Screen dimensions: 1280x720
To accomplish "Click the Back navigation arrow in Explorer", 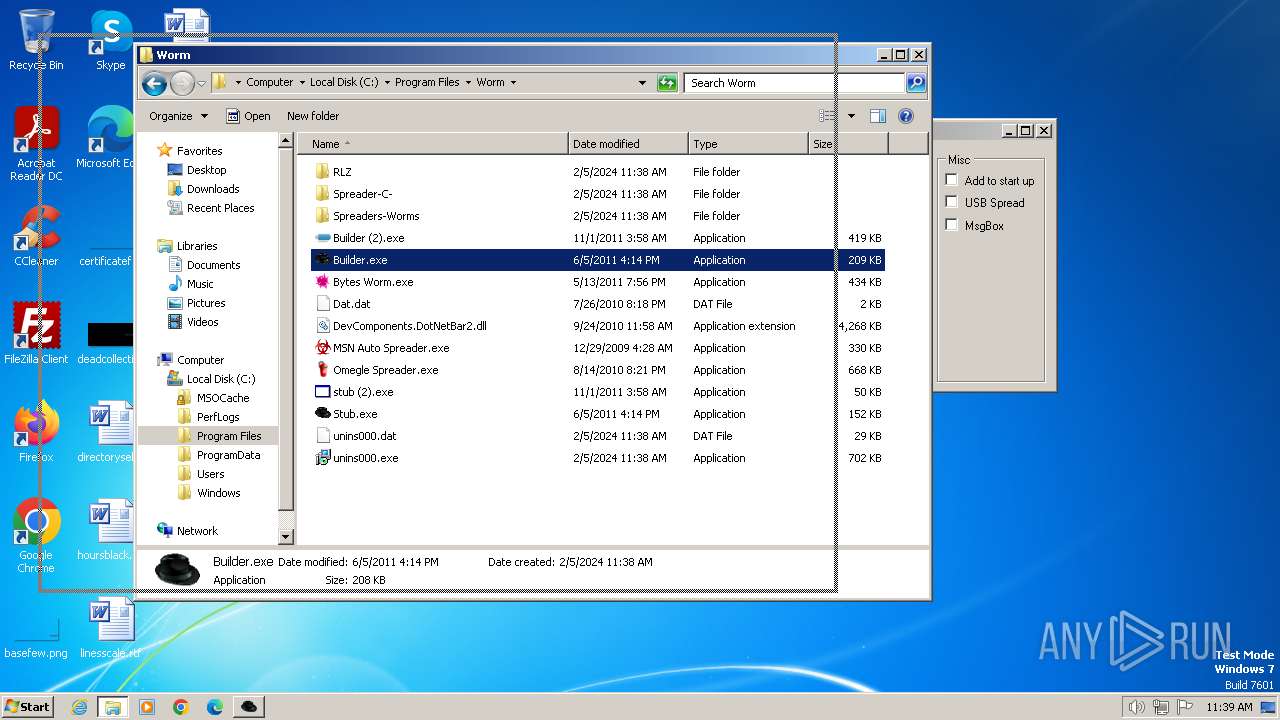I will click(154, 83).
